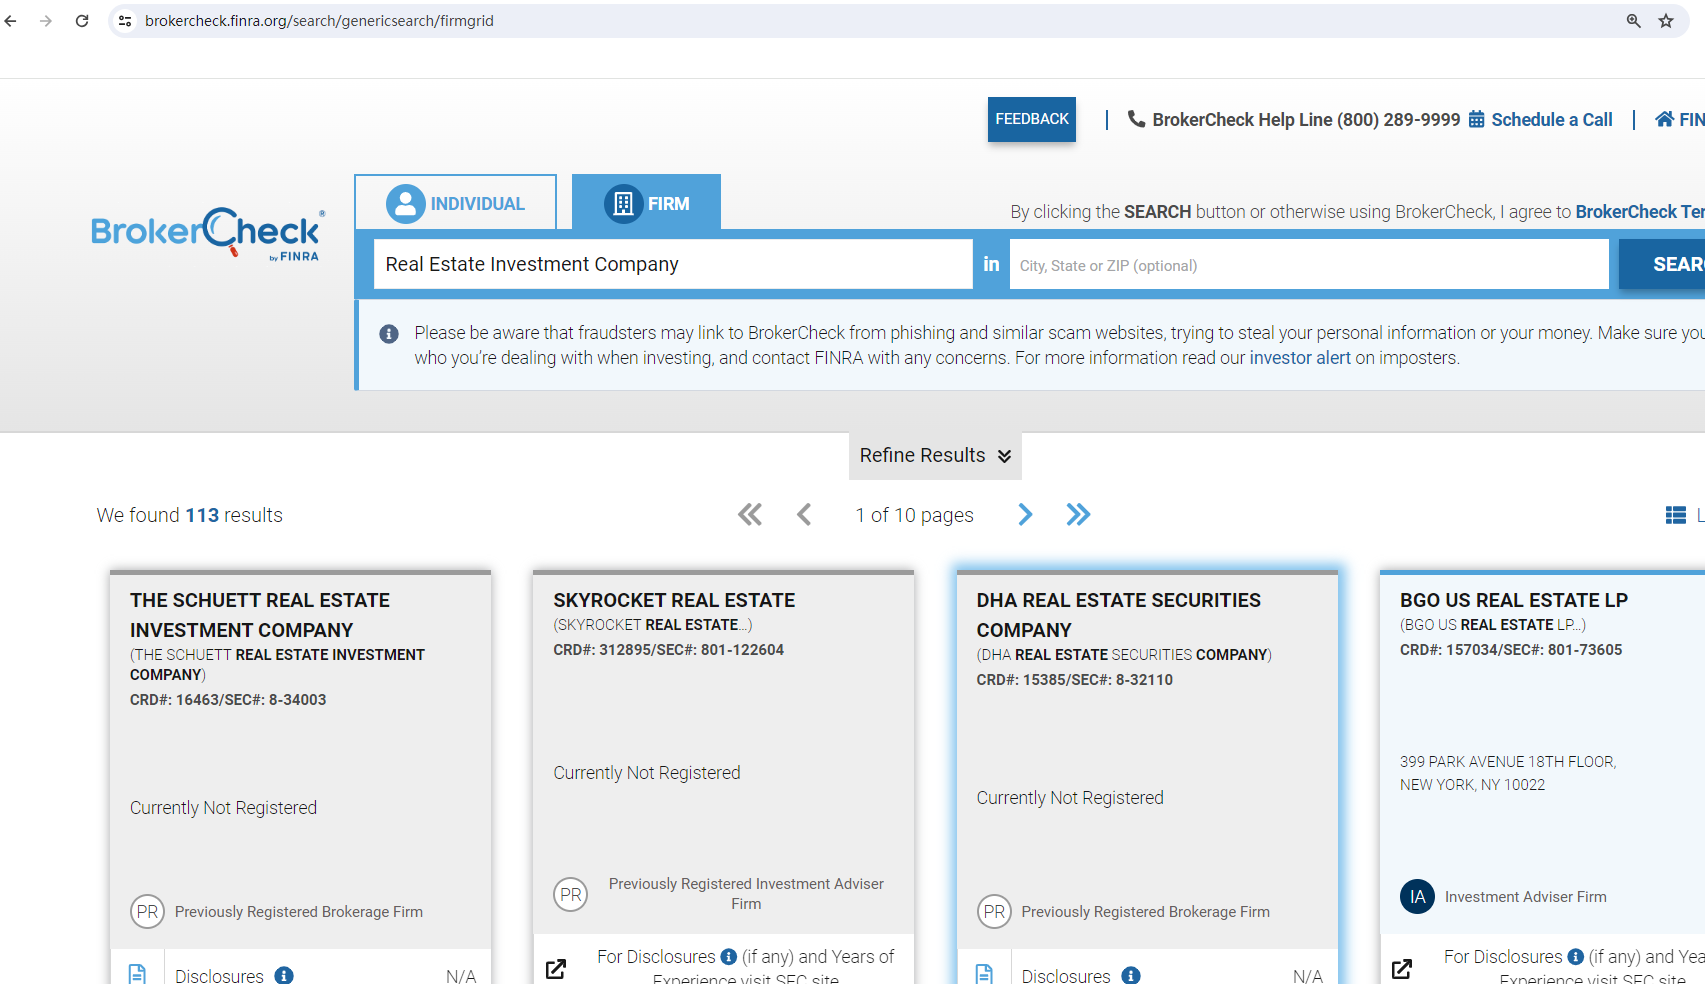Click the firm name search field
Image resolution: width=1705 pixels, height=984 pixels.
point(672,264)
